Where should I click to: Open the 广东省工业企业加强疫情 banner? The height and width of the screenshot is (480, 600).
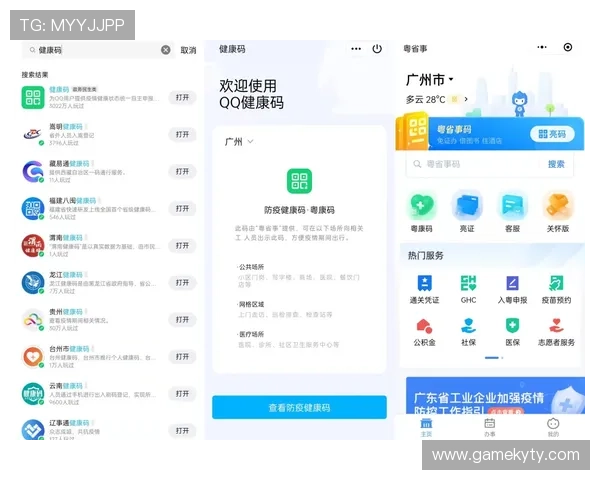point(495,395)
